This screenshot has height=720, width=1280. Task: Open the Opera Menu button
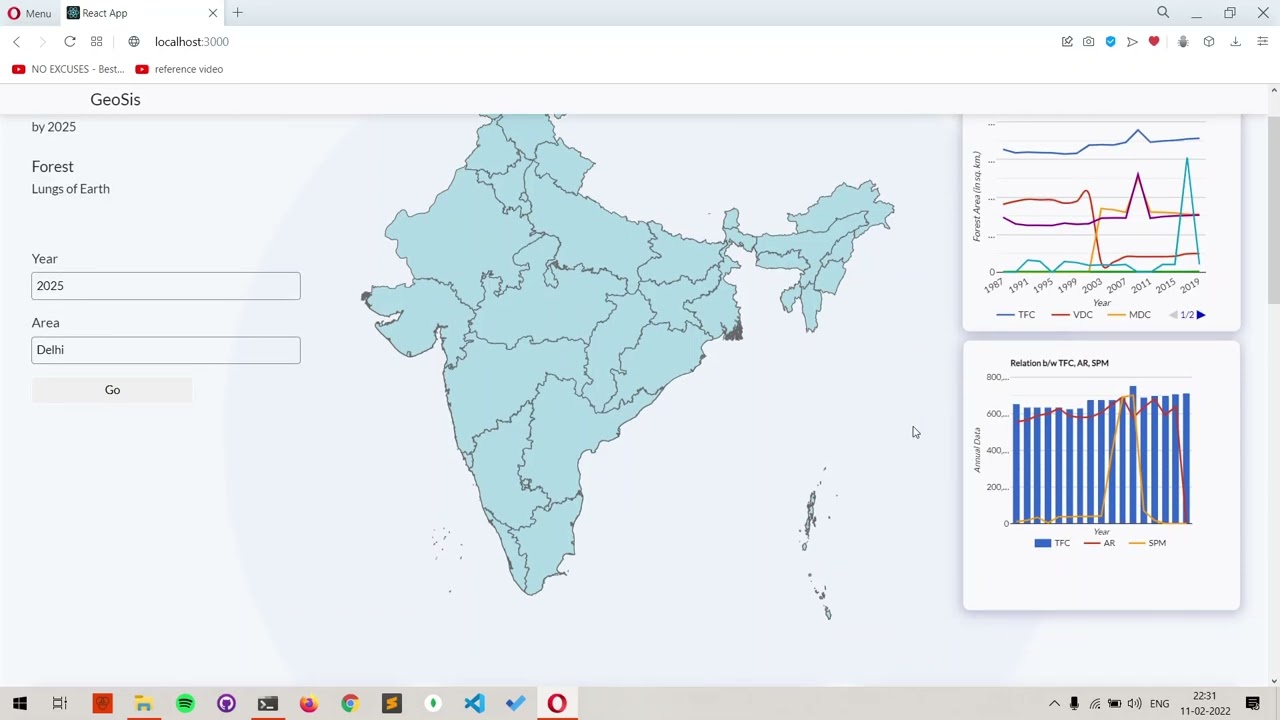pyautogui.click(x=29, y=13)
